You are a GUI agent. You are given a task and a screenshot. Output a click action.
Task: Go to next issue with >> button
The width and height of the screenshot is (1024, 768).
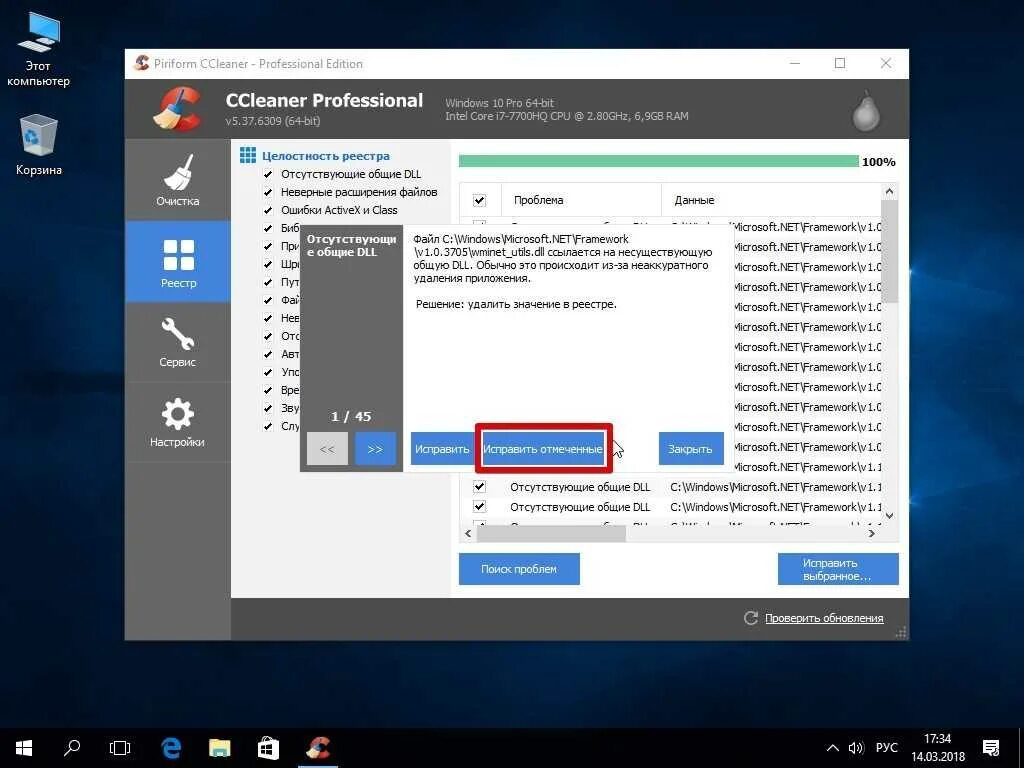click(x=375, y=449)
